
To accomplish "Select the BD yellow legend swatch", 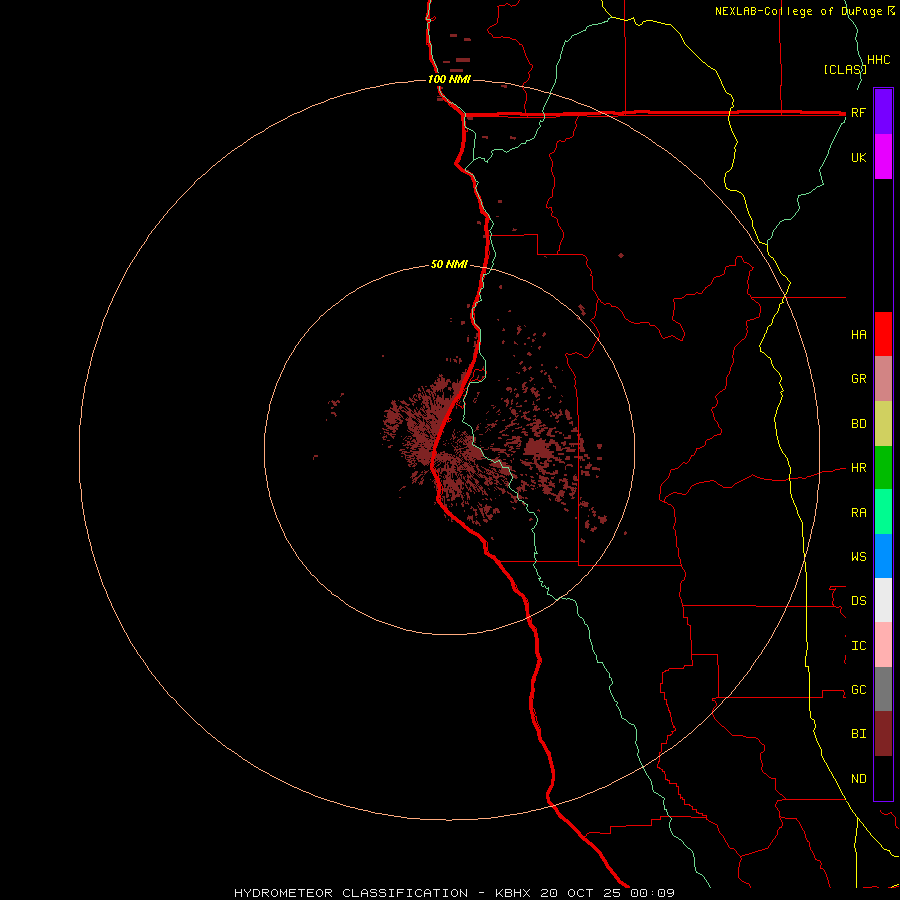I will [883, 424].
